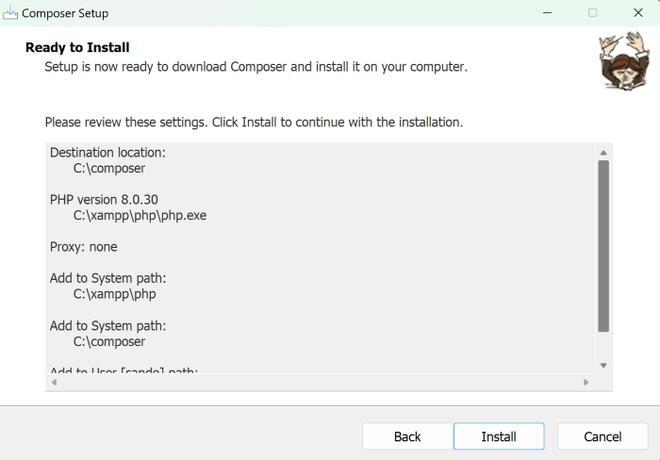This screenshot has height=460, width=660.
Task: Click the horizontal scroll right arrow
Action: click(587, 382)
